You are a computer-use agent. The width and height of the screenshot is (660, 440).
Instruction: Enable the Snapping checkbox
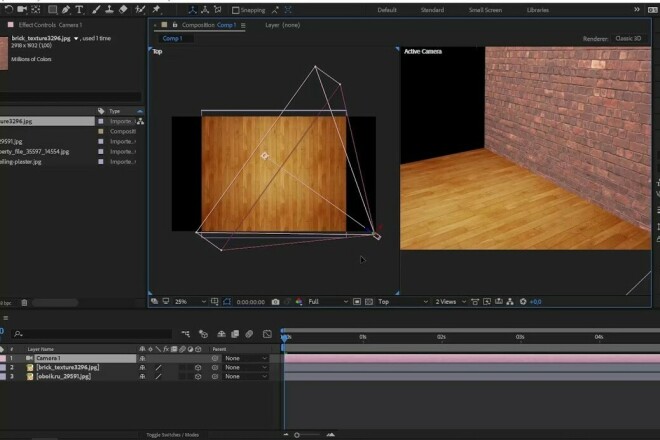coord(235,10)
